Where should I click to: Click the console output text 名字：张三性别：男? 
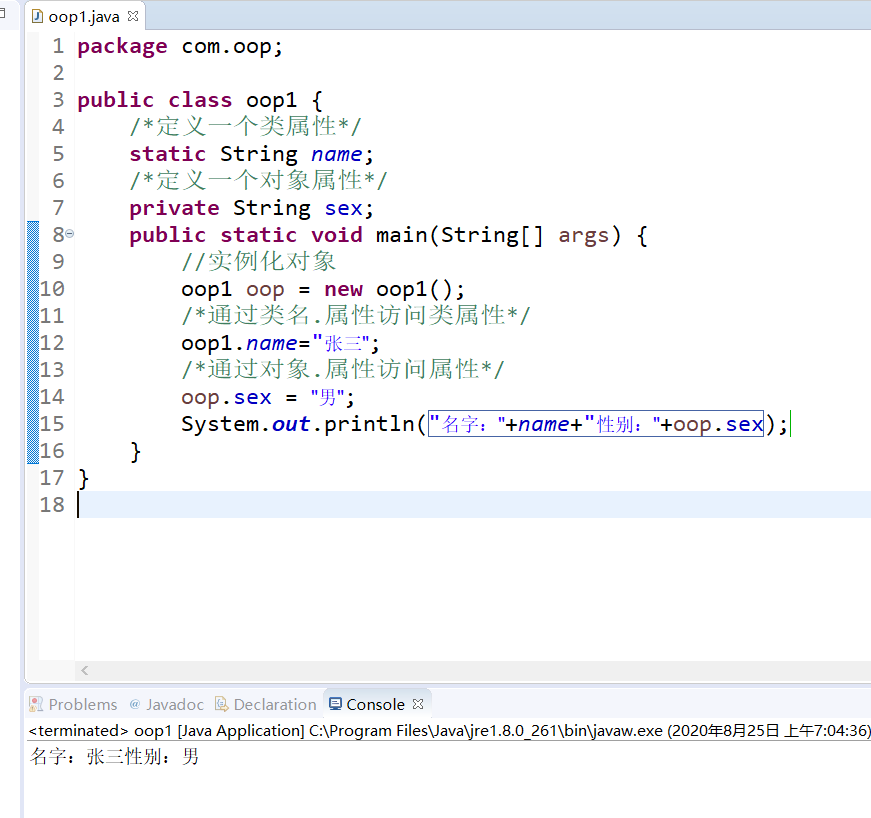pos(114,756)
